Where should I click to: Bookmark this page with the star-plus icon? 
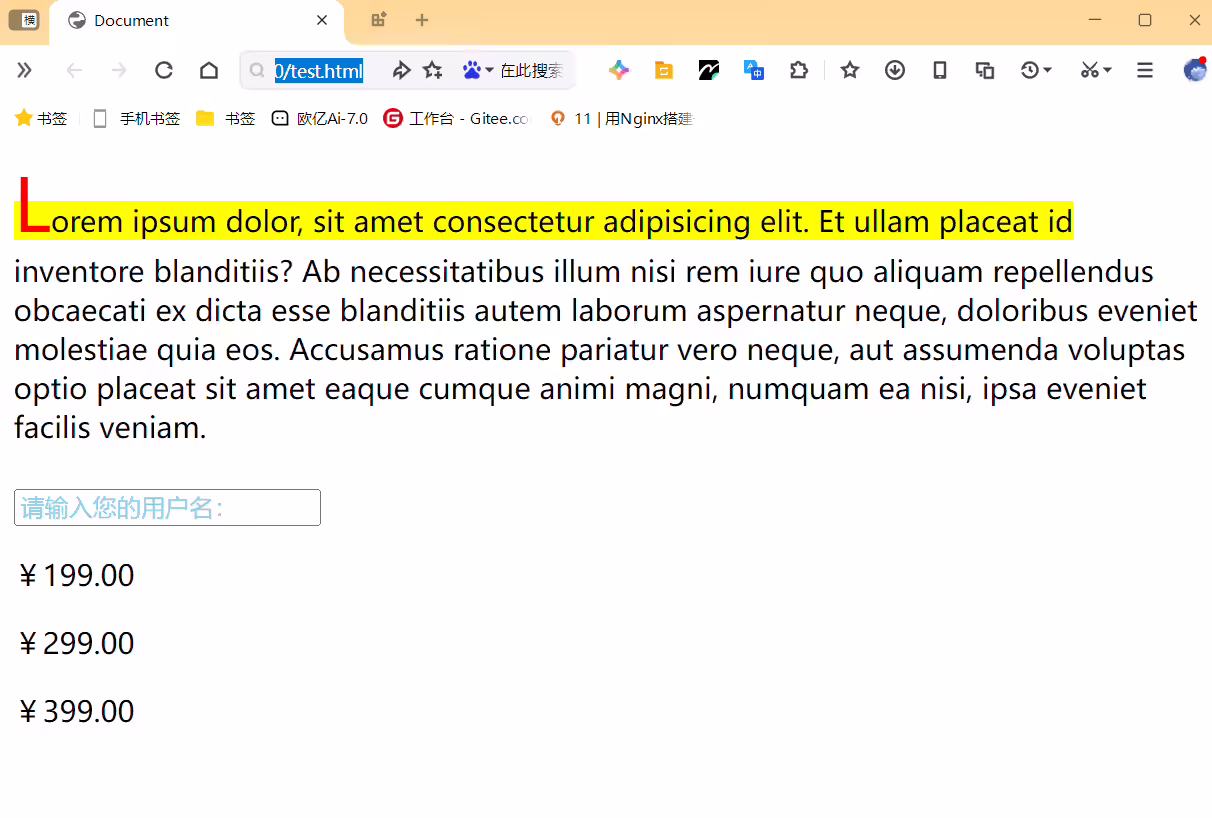[433, 70]
